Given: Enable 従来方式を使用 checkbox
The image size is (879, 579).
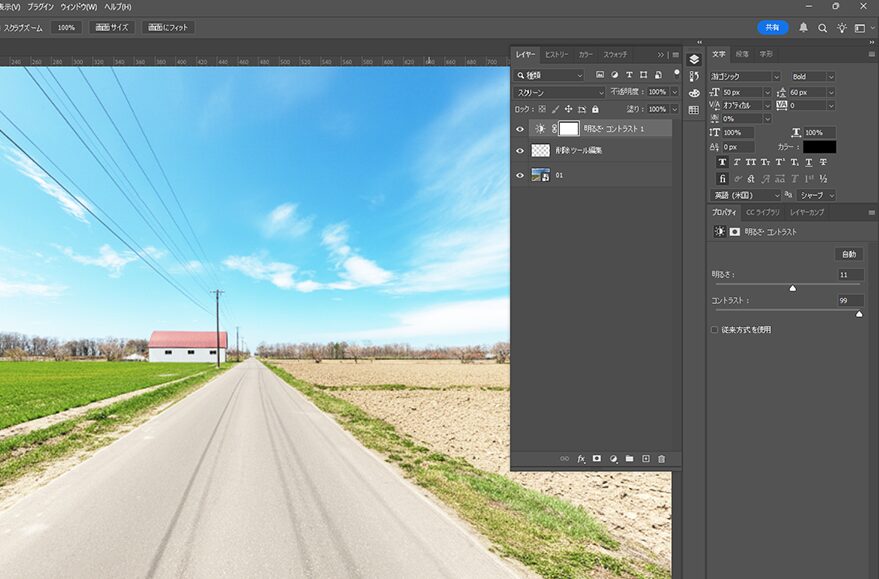Looking at the screenshot, I should (714, 329).
